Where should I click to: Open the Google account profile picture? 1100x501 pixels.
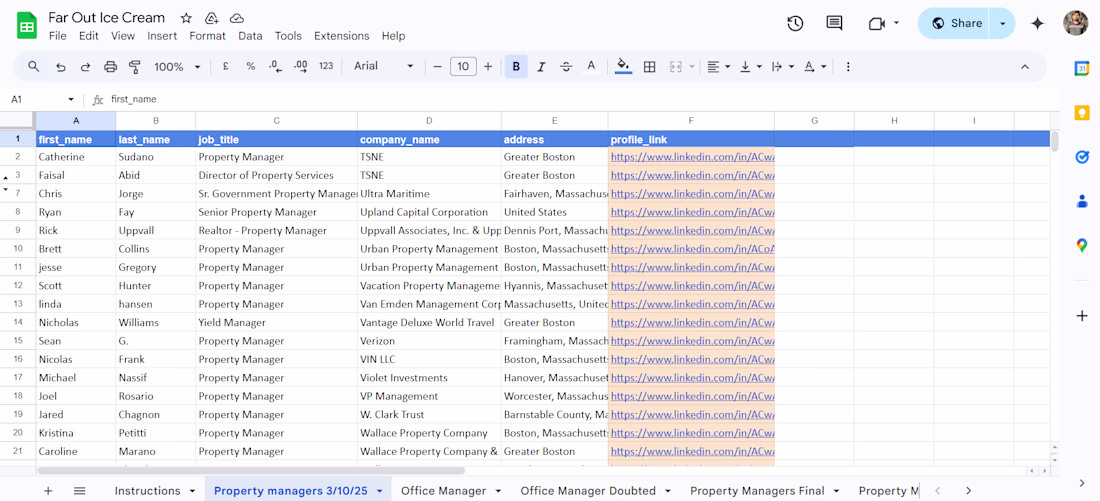click(x=1075, y=23)
